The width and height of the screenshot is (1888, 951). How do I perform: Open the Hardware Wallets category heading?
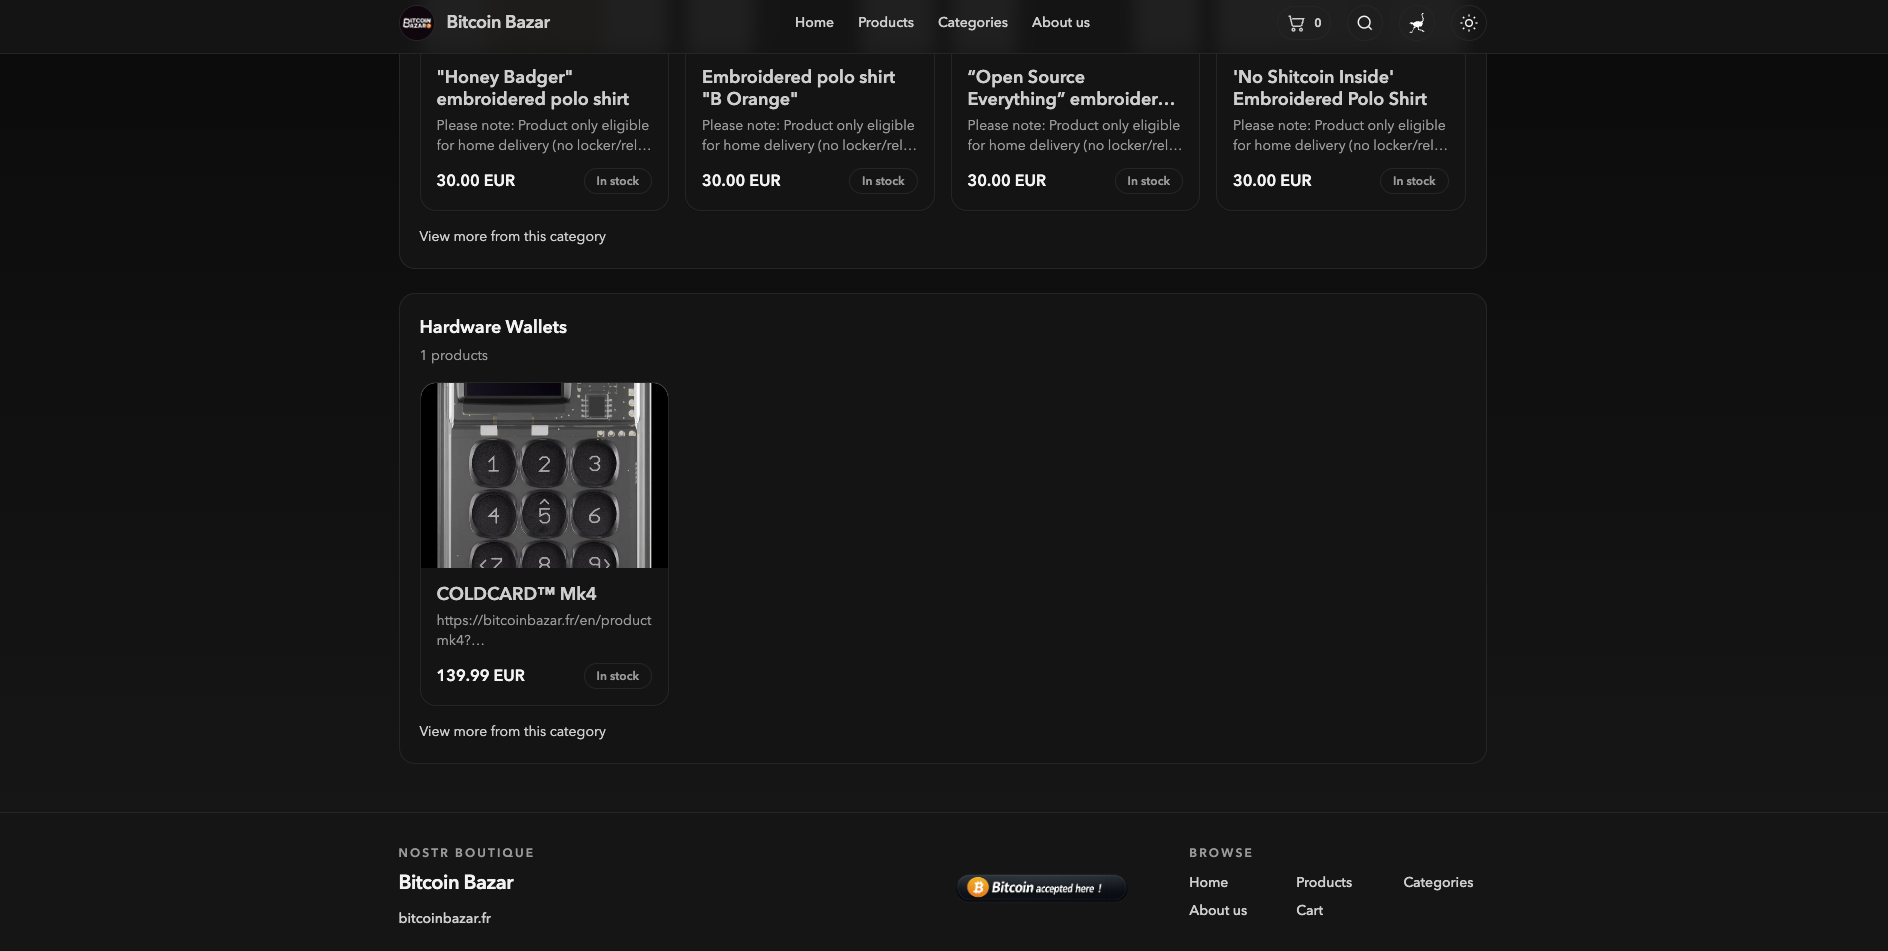(x=493, y=327)
